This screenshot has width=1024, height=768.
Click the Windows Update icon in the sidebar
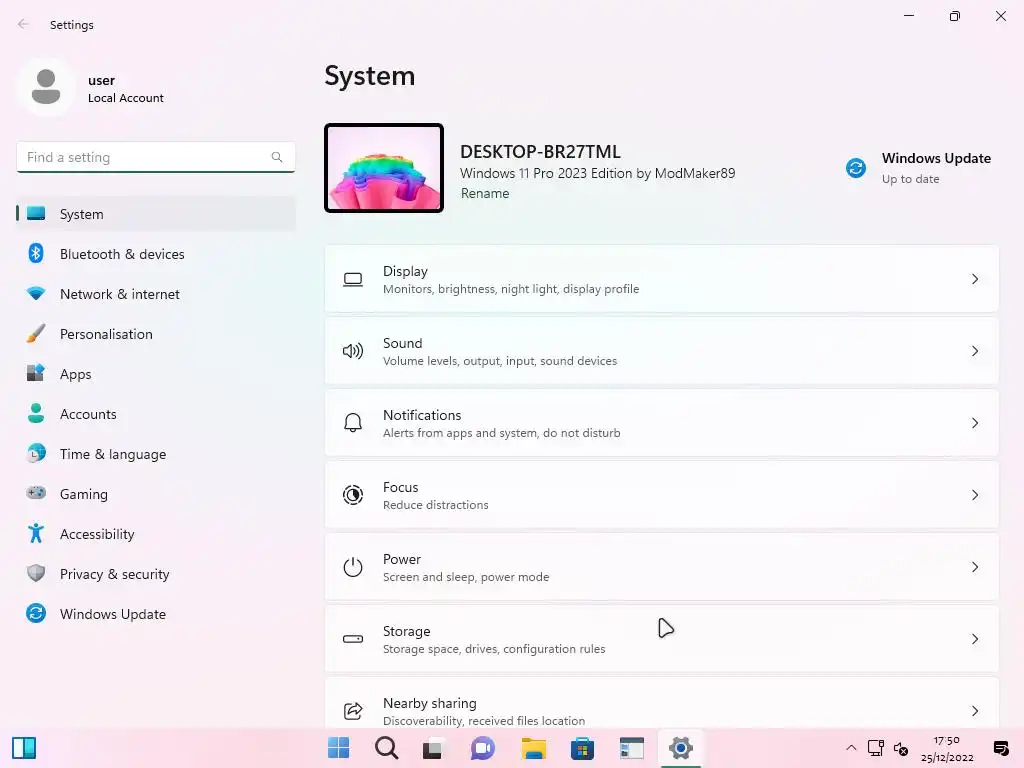click(36, 613)
